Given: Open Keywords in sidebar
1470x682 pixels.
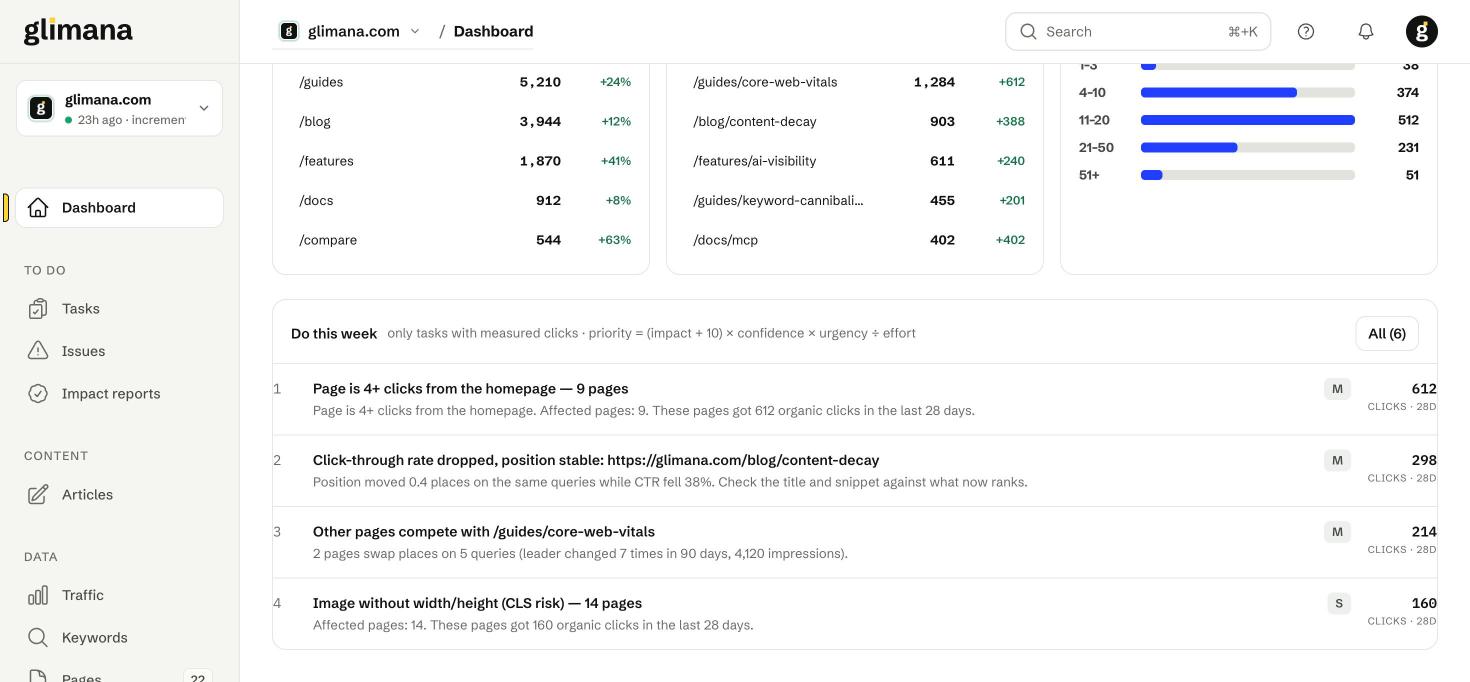Looking at the screenshot, I should [119, 638].
